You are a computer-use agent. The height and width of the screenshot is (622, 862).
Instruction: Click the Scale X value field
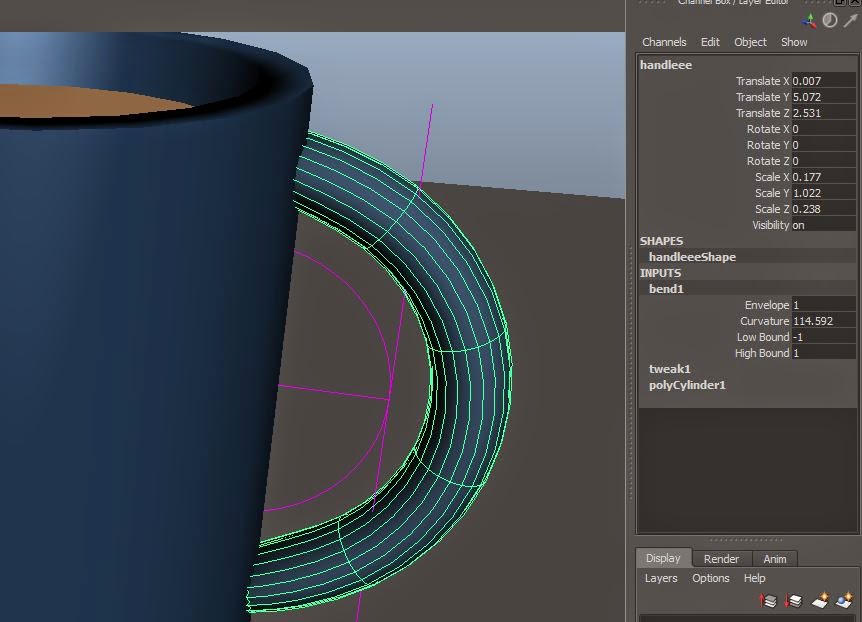[823, 177]
